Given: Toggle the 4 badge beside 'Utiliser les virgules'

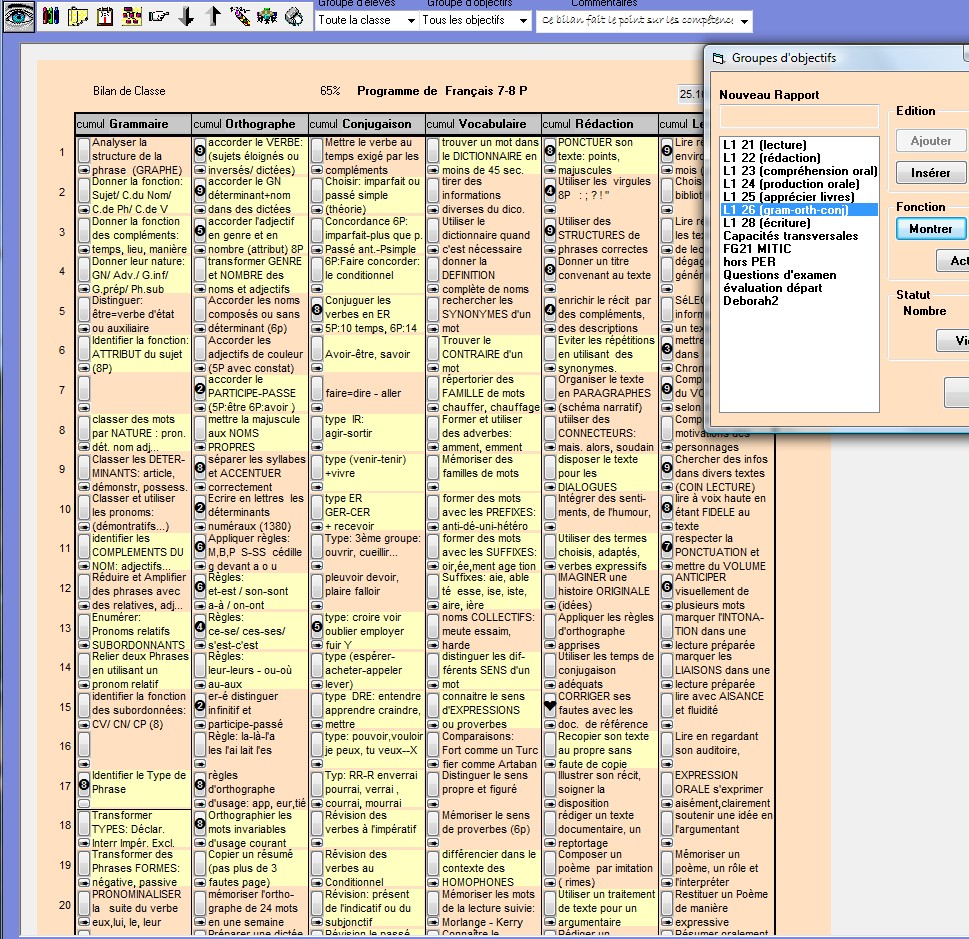Looking at the screenshot, I should [x=549, y=190].
